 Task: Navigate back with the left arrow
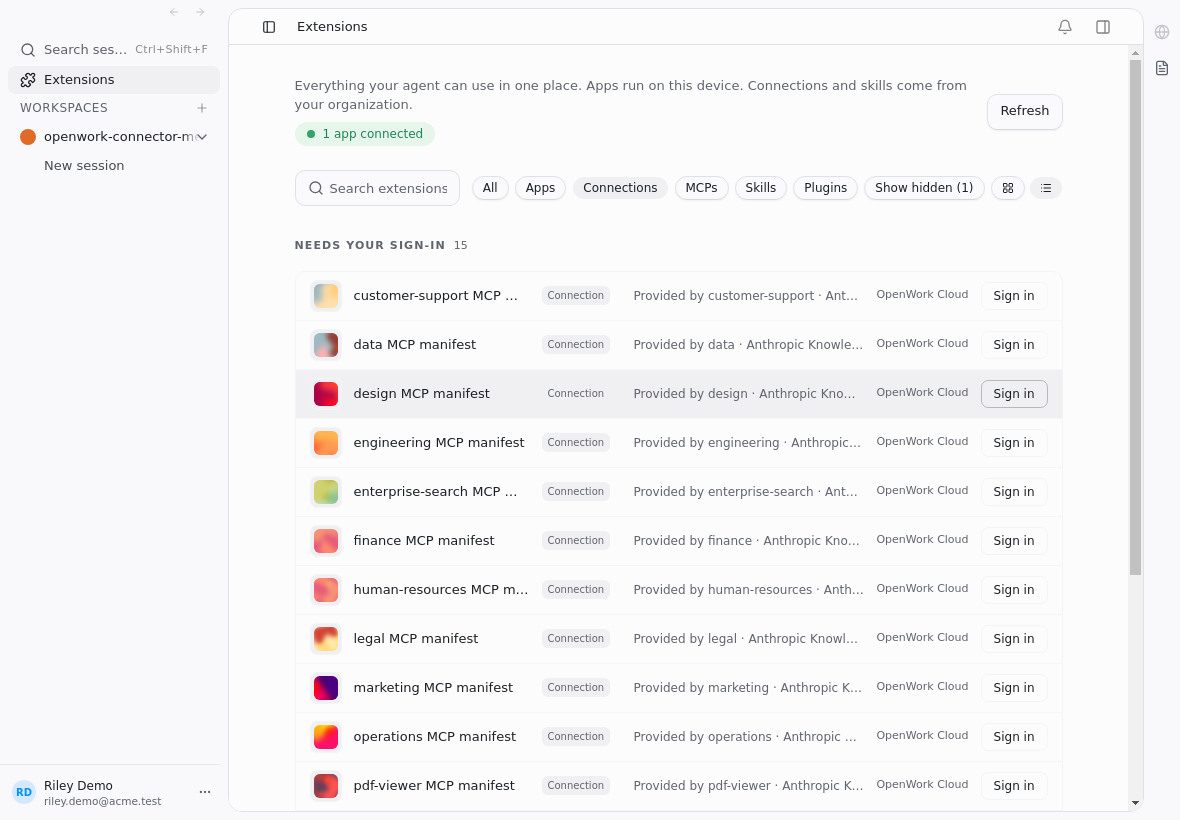pyautogui.click(x=174, y=12)
